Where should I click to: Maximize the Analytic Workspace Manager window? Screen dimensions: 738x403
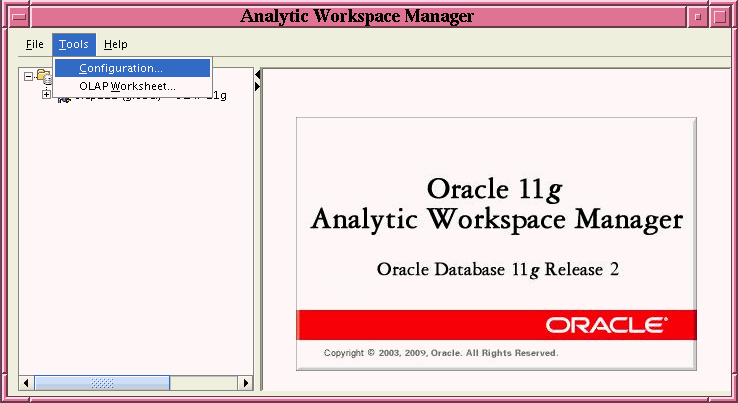pyautogui.click(x=719, y=16)
